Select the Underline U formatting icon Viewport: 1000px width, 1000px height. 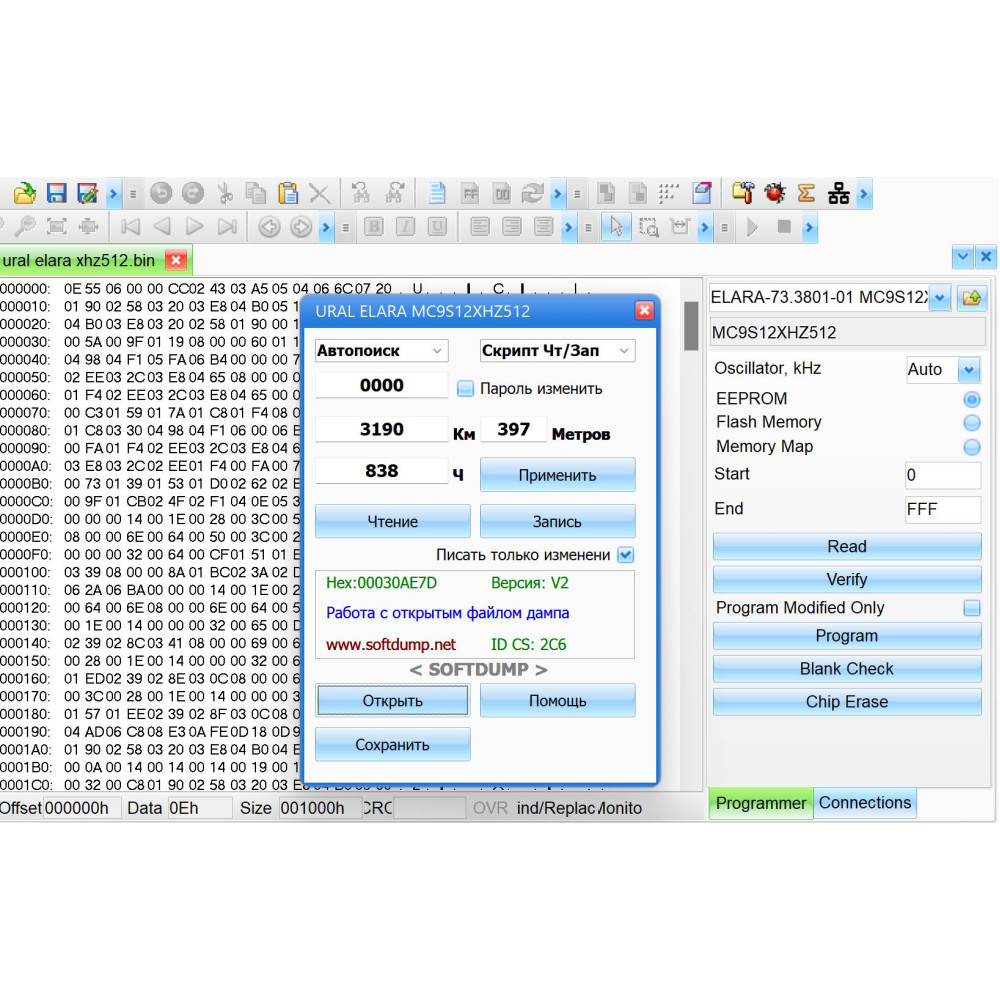437,227
